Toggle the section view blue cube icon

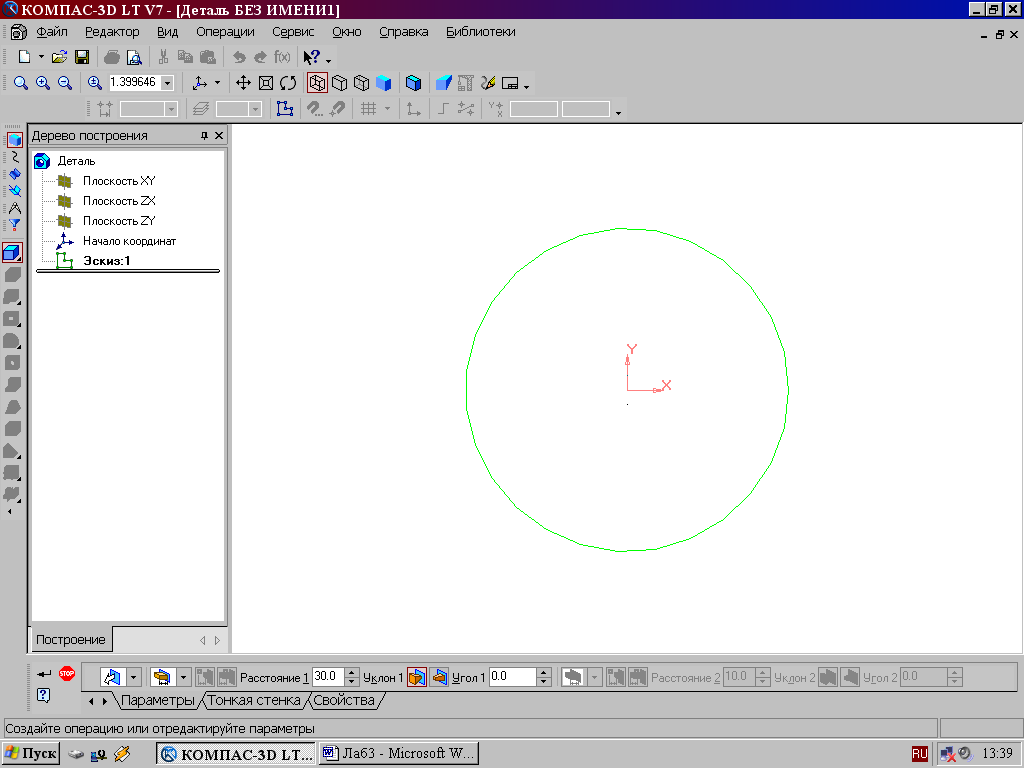pos(443,83)
